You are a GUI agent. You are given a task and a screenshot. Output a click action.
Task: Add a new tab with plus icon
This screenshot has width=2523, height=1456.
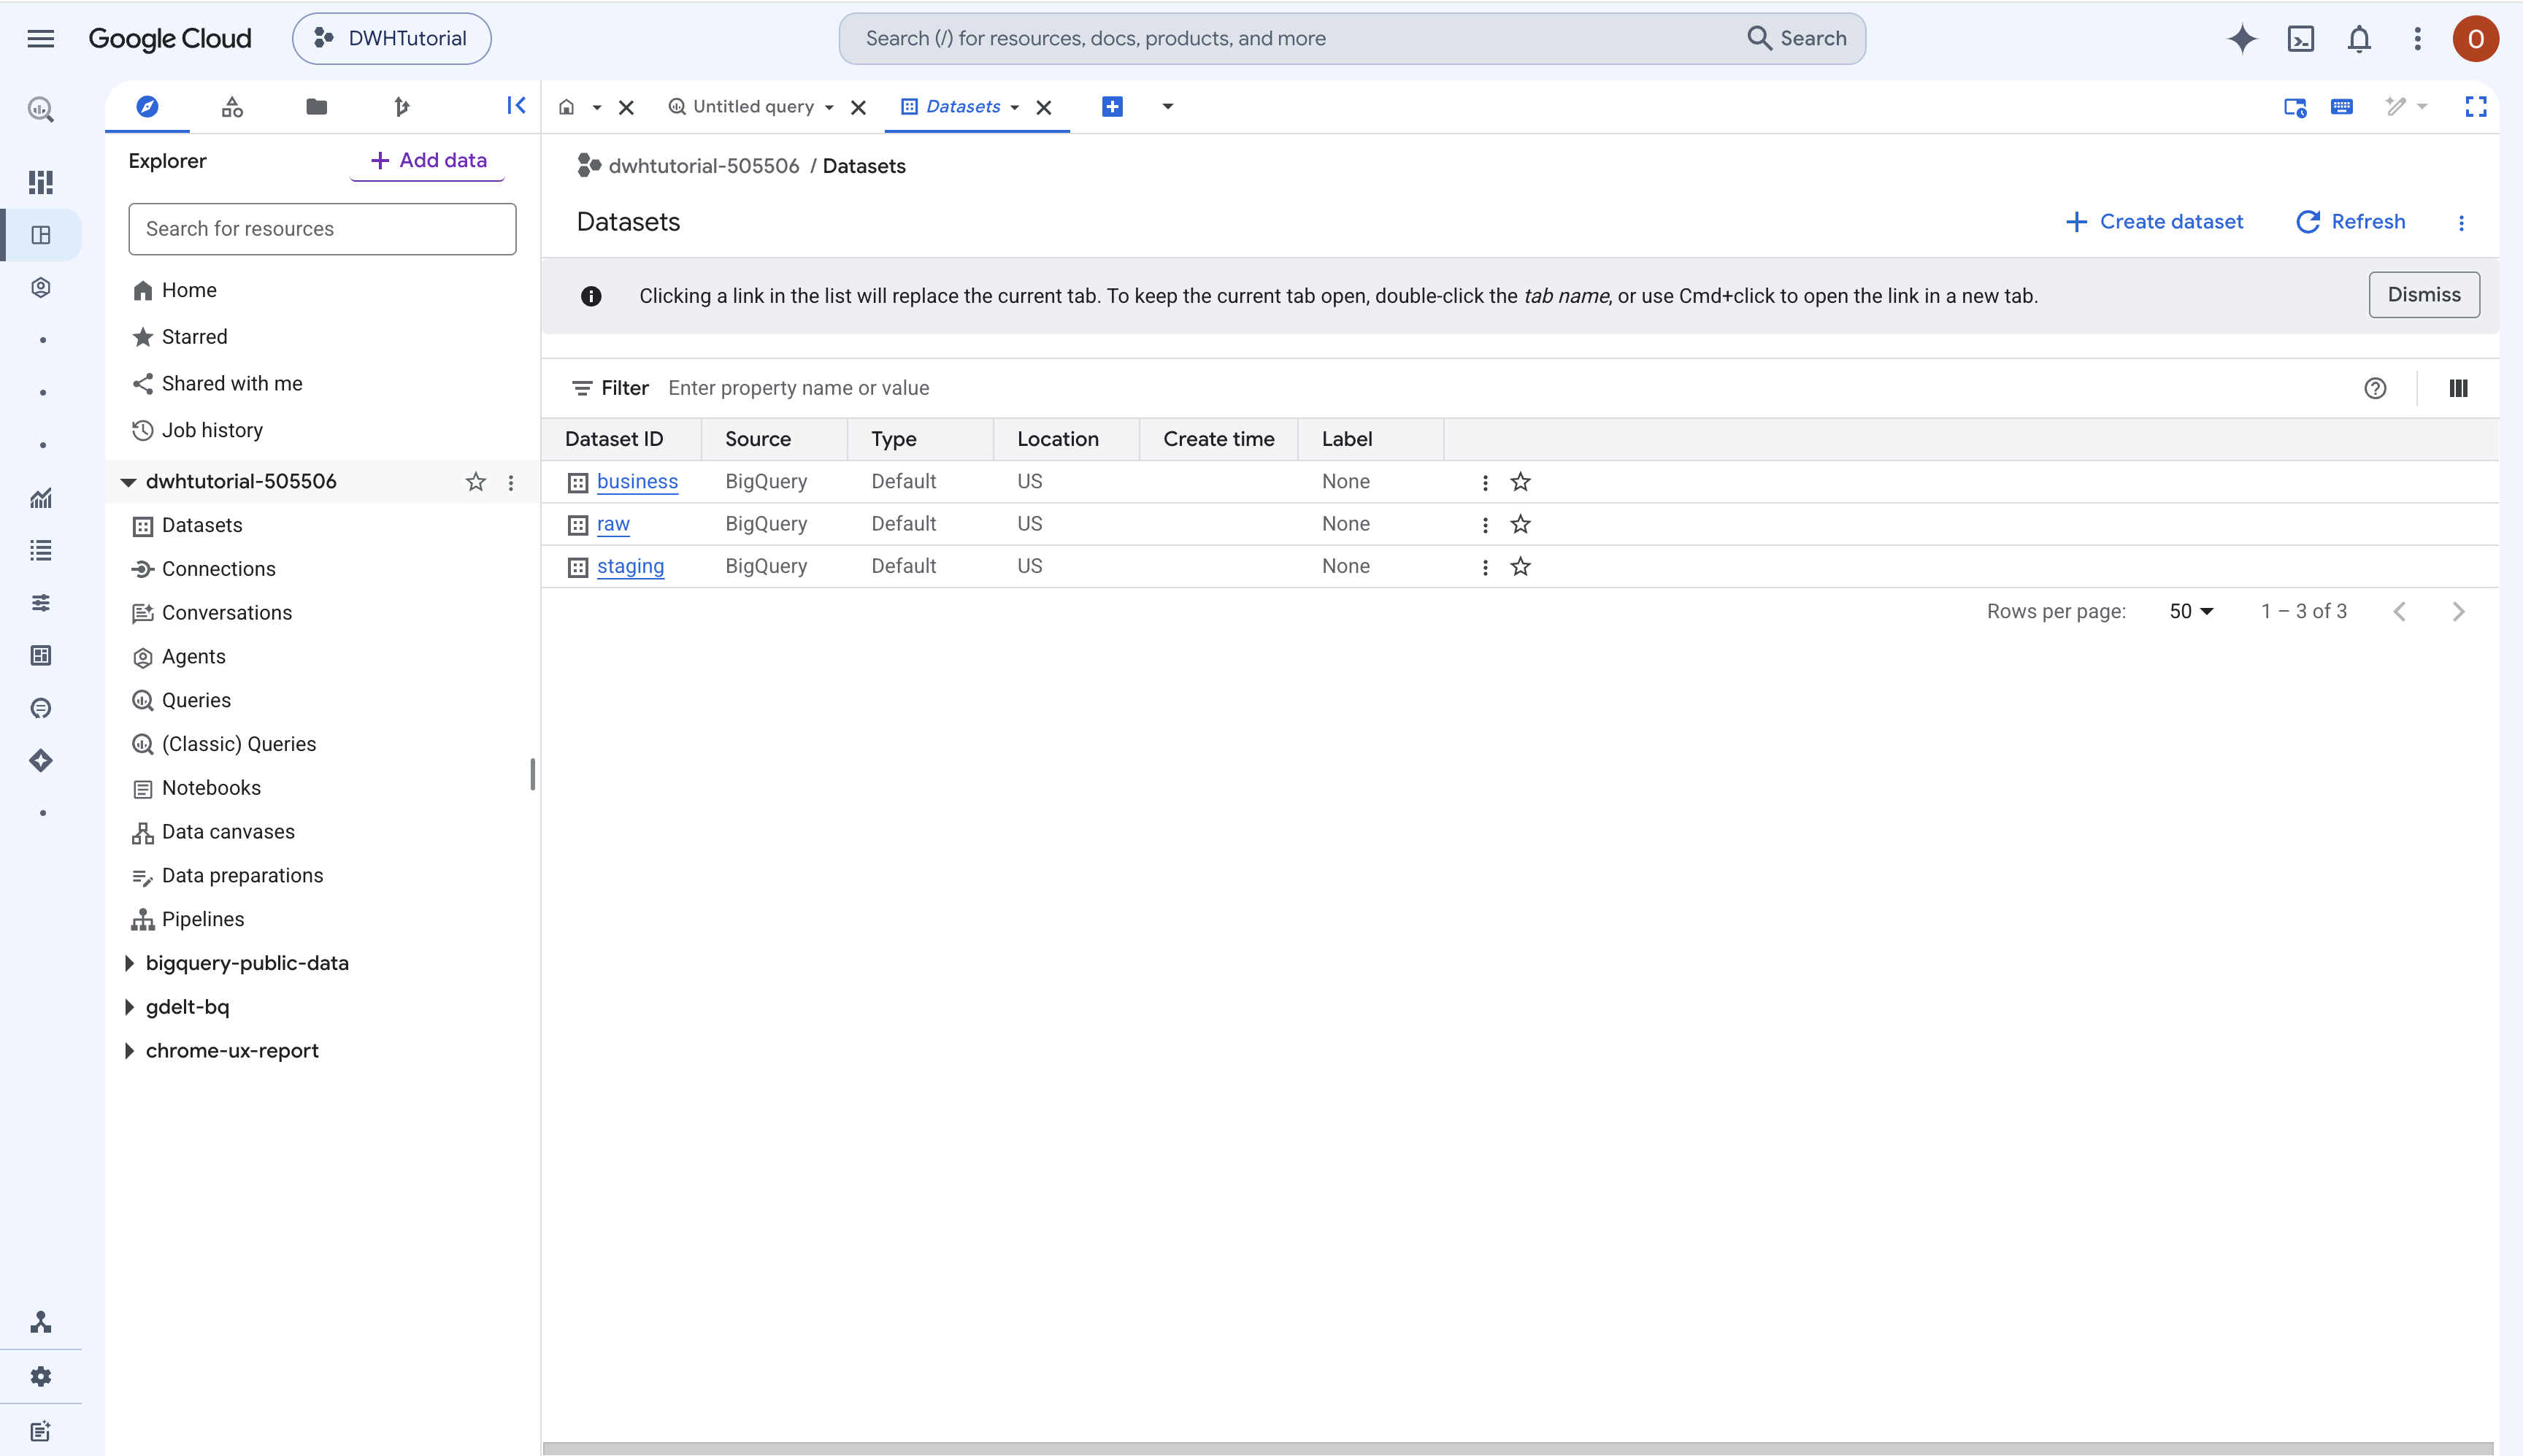tap(1112, 106)
